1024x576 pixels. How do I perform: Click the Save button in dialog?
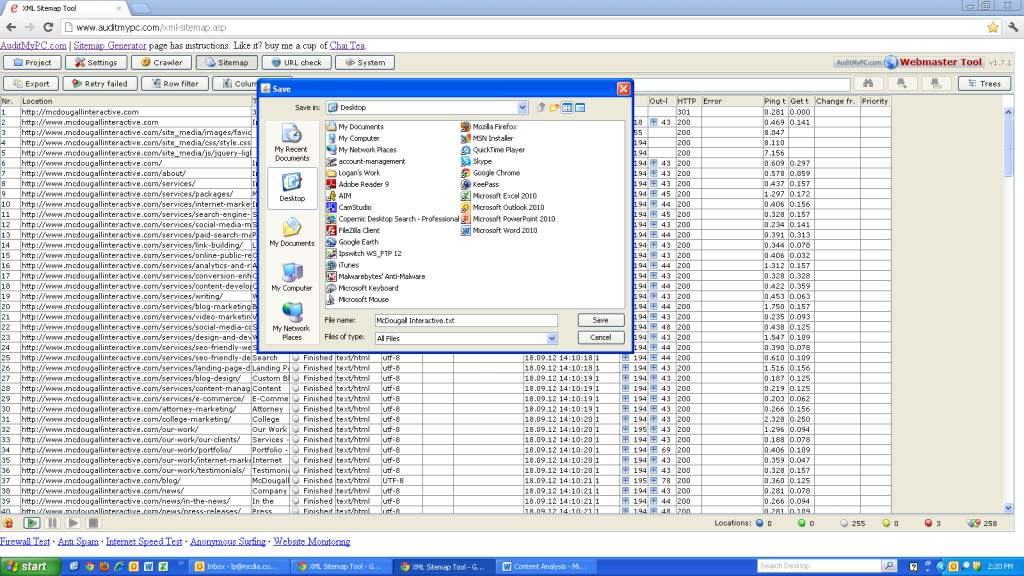tap(600, 320)
